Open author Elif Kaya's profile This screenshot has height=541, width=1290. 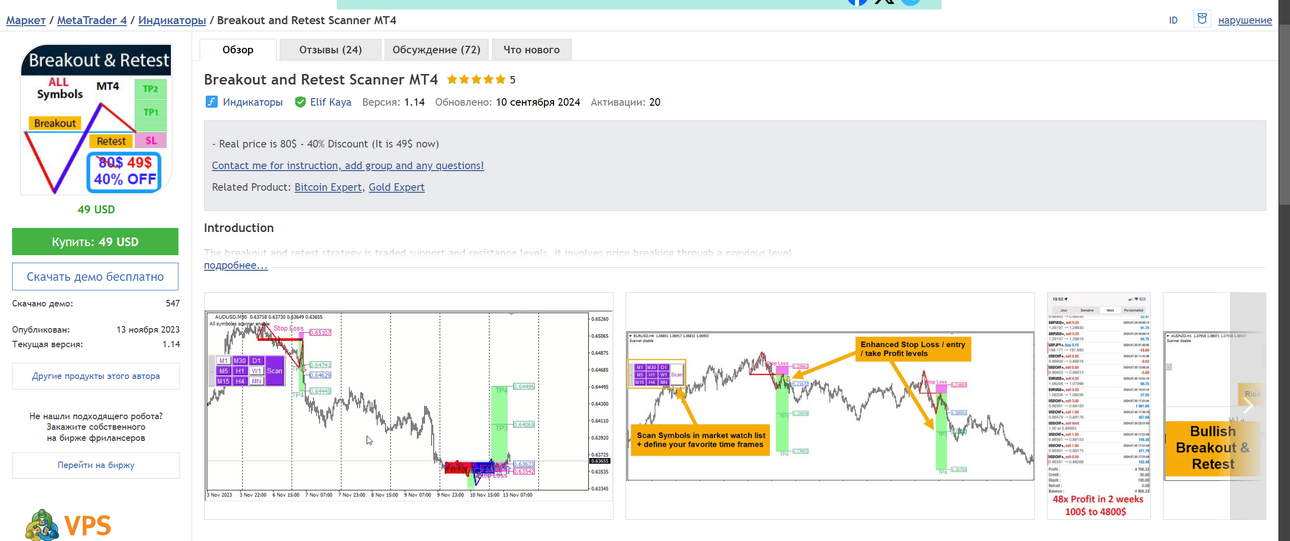coord(331,102)
